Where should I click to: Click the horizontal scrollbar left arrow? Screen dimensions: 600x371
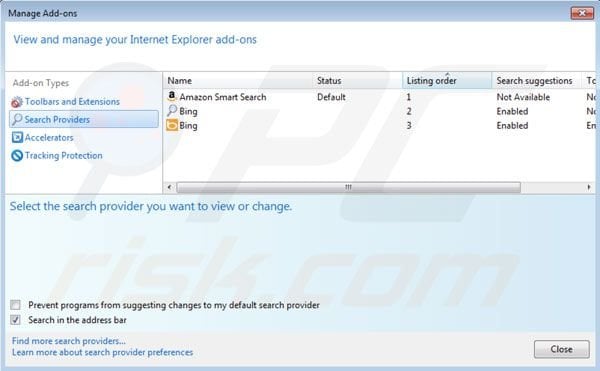[170, 187]
